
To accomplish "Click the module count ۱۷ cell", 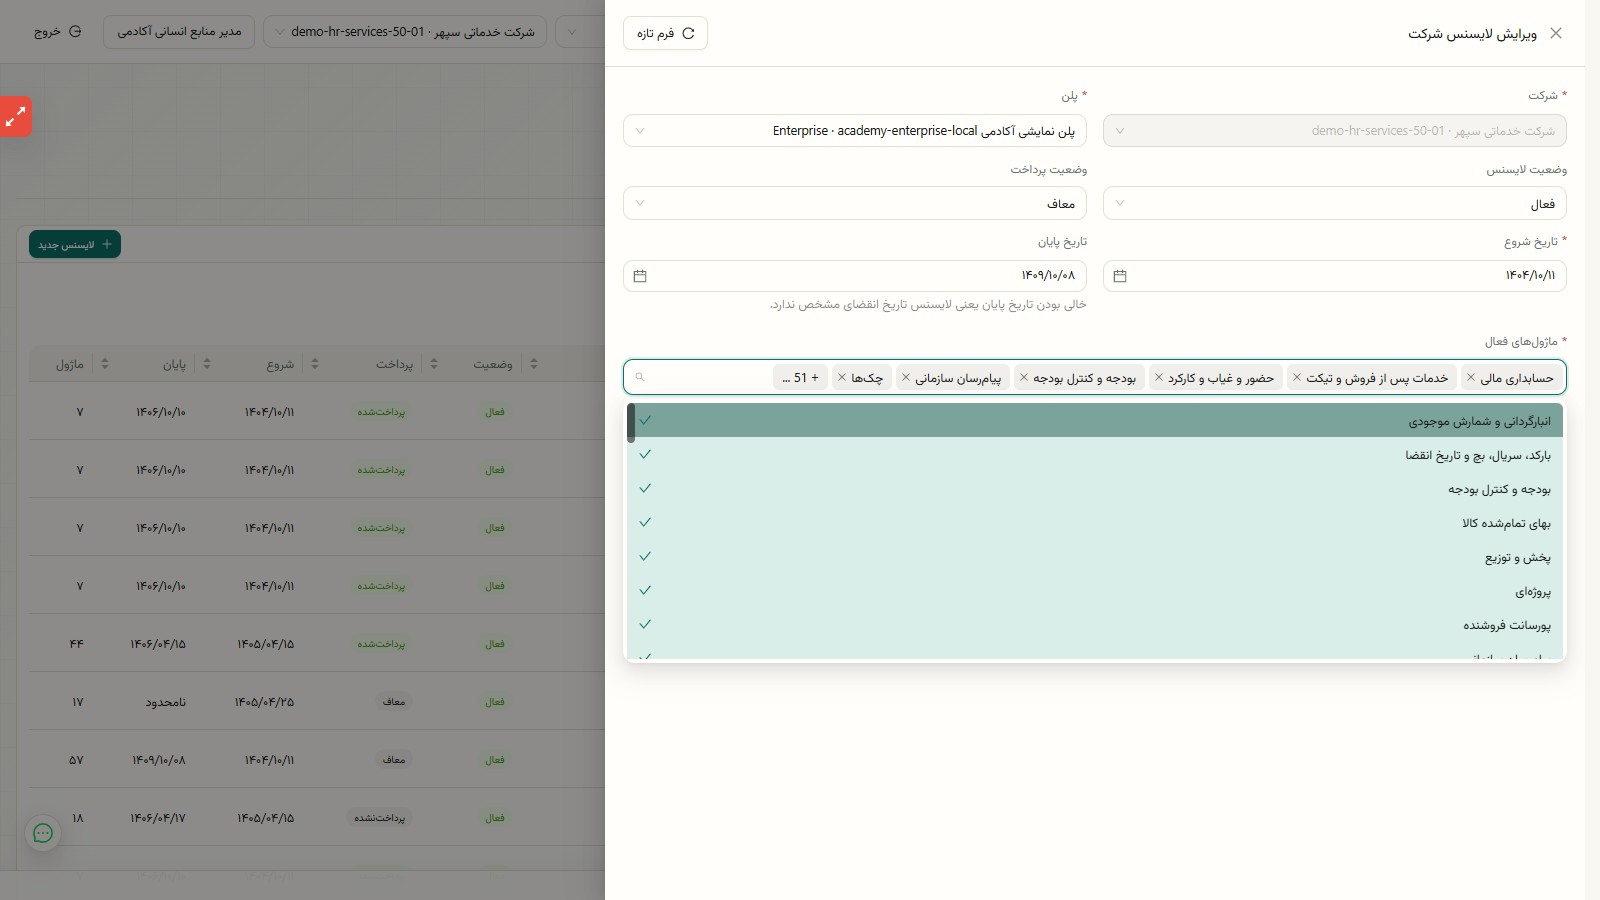I will tap(78, 702).
